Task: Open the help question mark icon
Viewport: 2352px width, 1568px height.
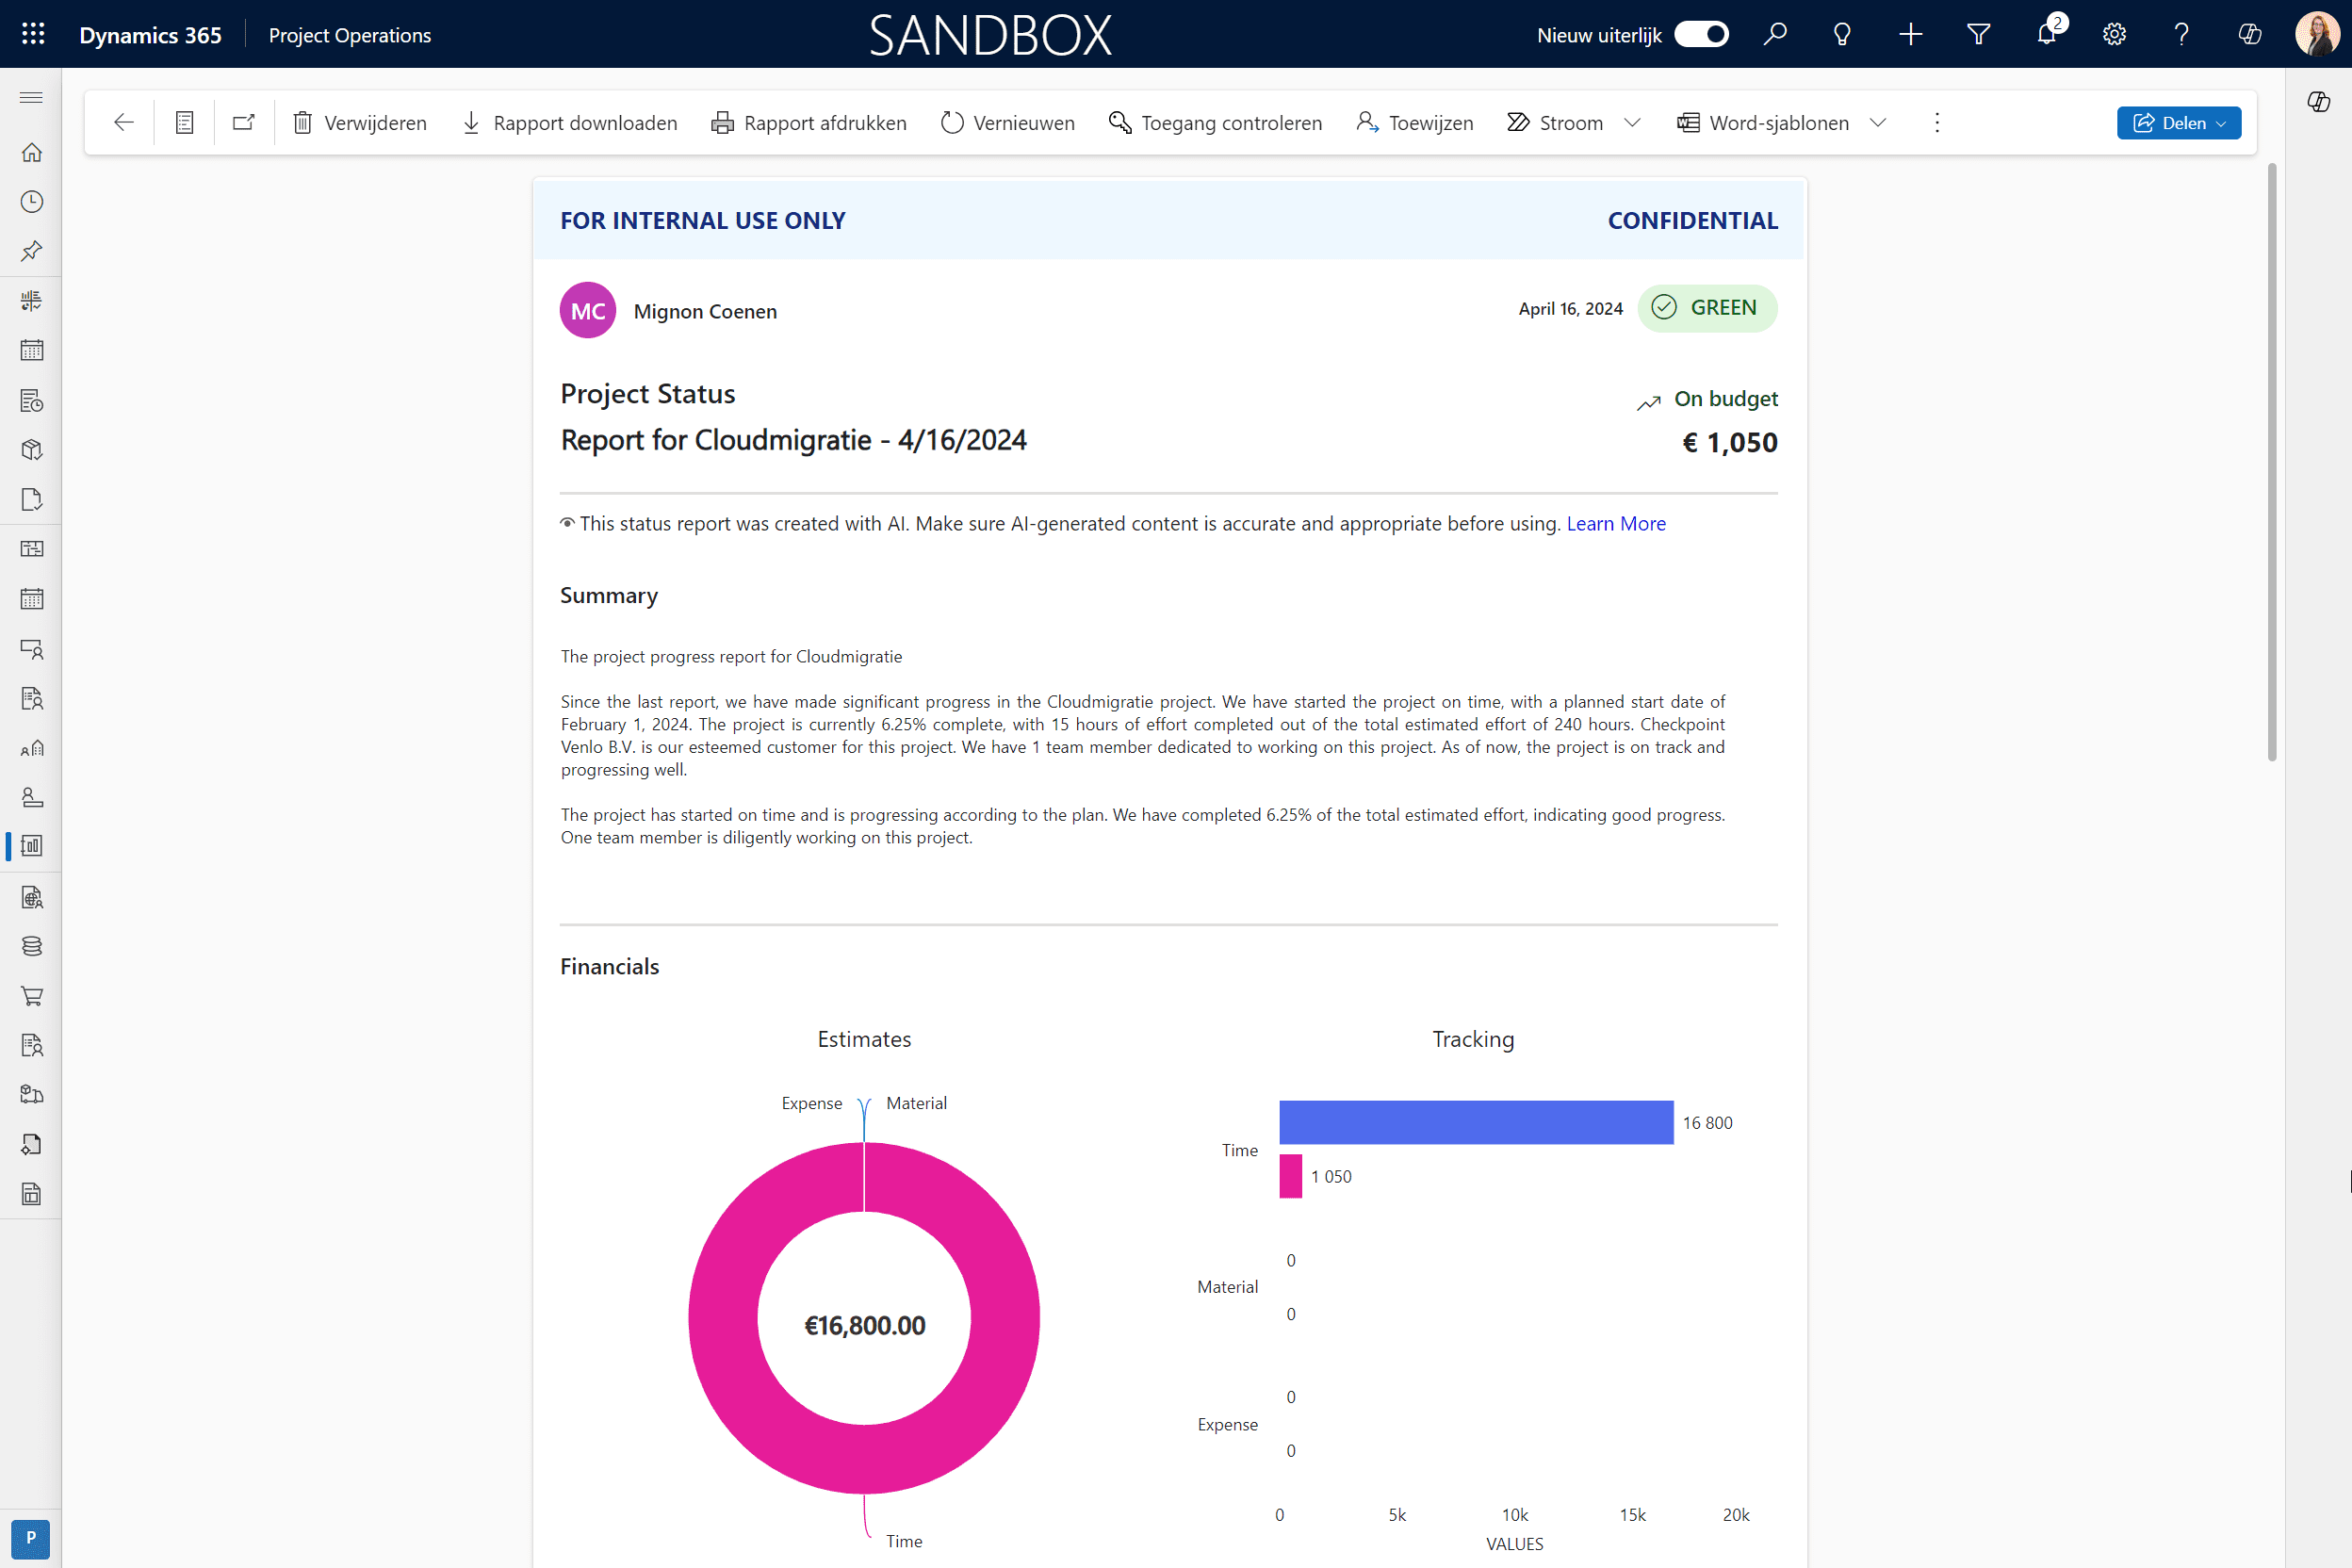Action: tap(2182, 35)
